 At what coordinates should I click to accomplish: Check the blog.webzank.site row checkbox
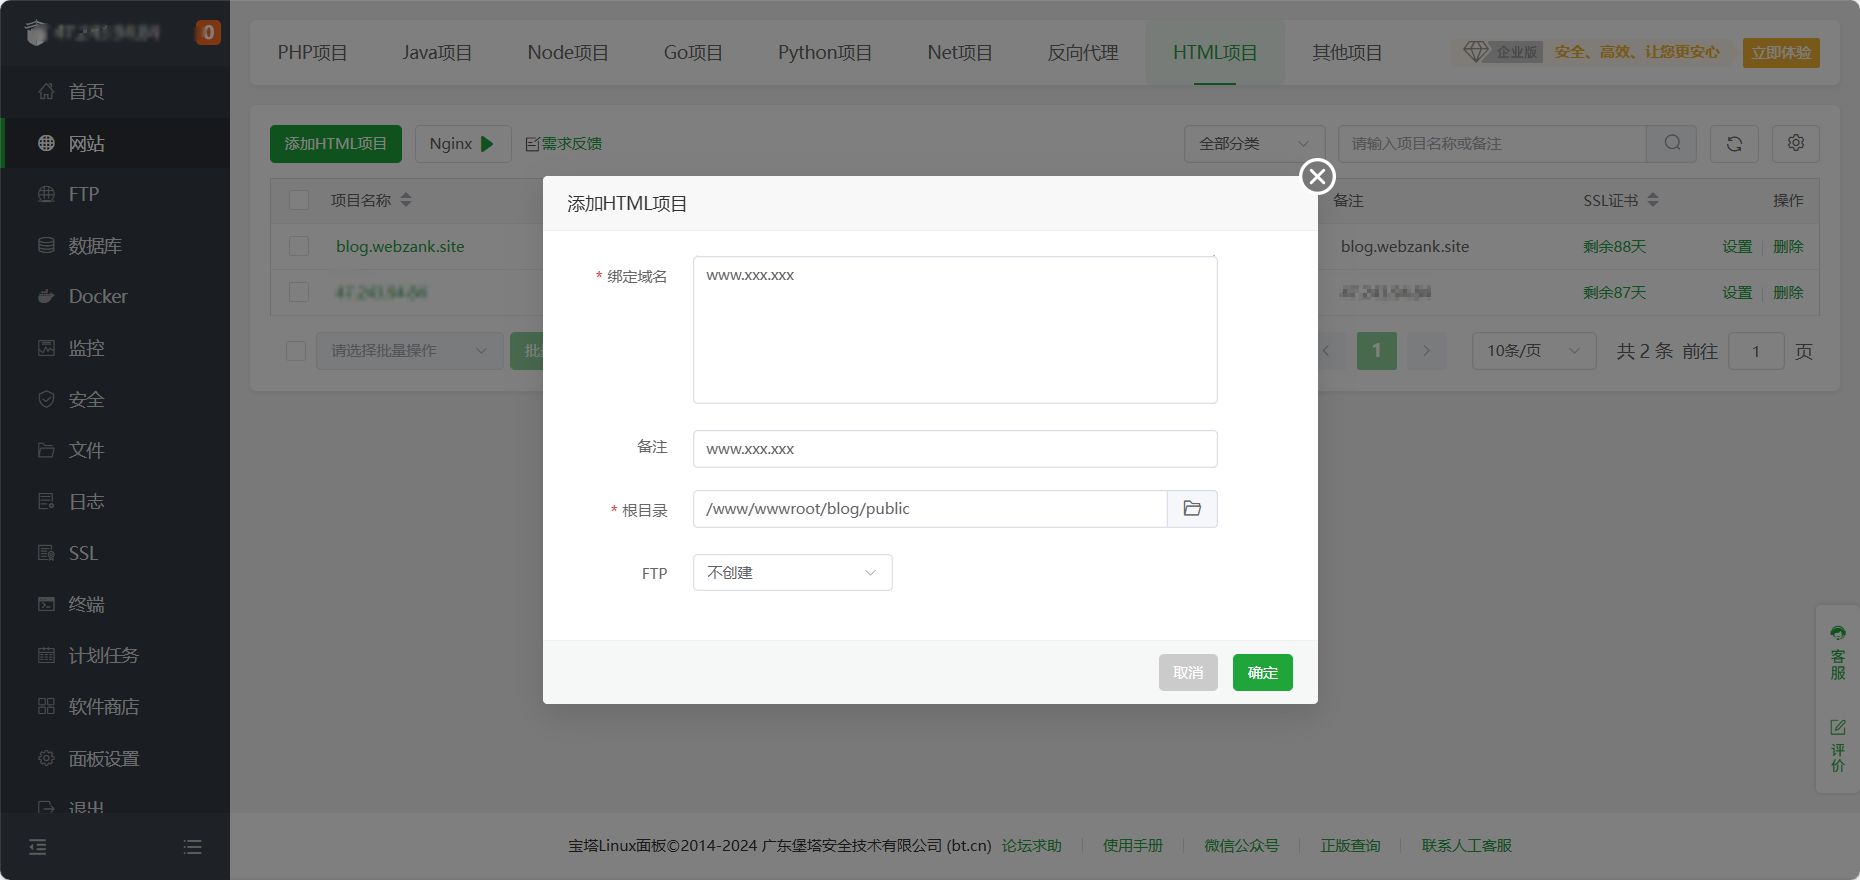(x=299, y=246)
